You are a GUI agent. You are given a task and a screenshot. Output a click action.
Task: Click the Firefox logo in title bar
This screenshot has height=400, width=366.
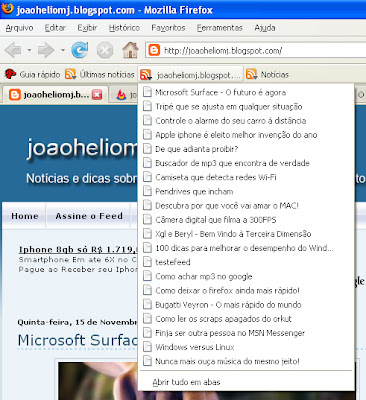(x=8, y=8)
